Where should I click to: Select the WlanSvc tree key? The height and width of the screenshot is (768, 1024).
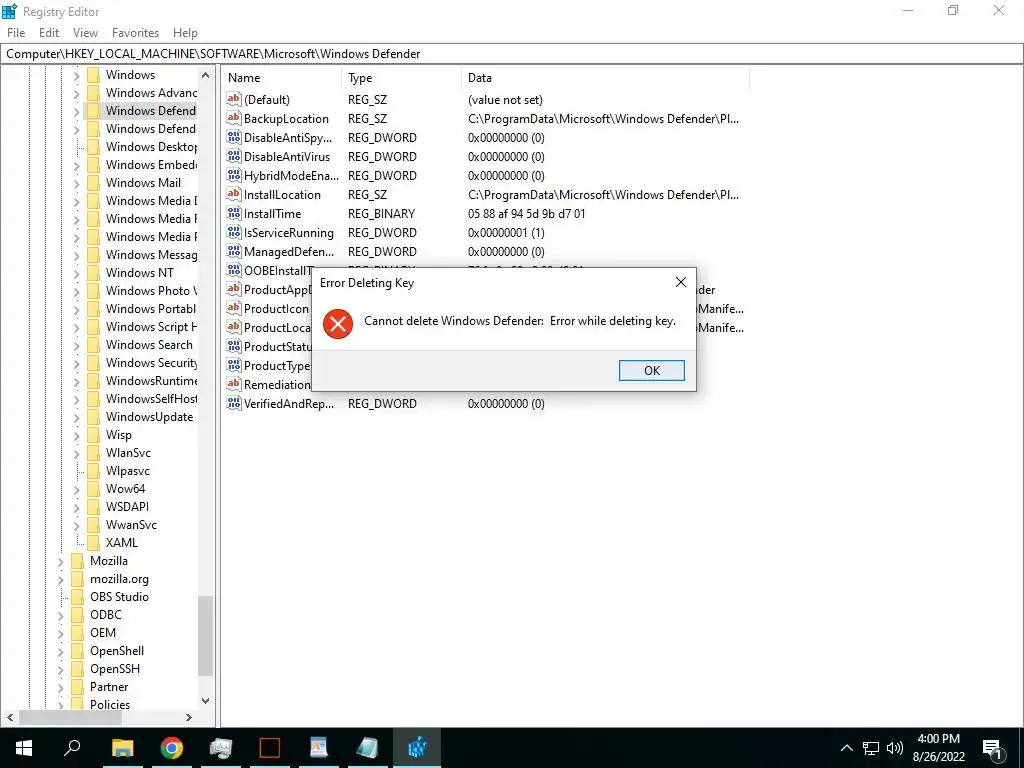click(128, 453)
